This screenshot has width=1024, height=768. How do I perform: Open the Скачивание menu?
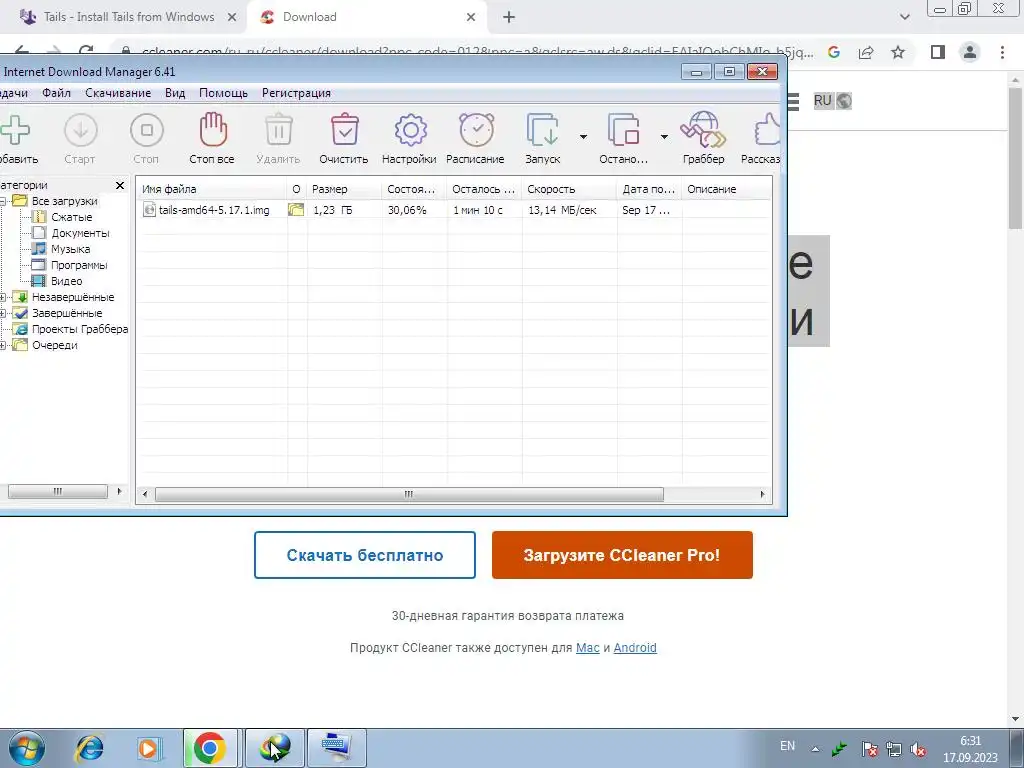(x=118, y=93)
